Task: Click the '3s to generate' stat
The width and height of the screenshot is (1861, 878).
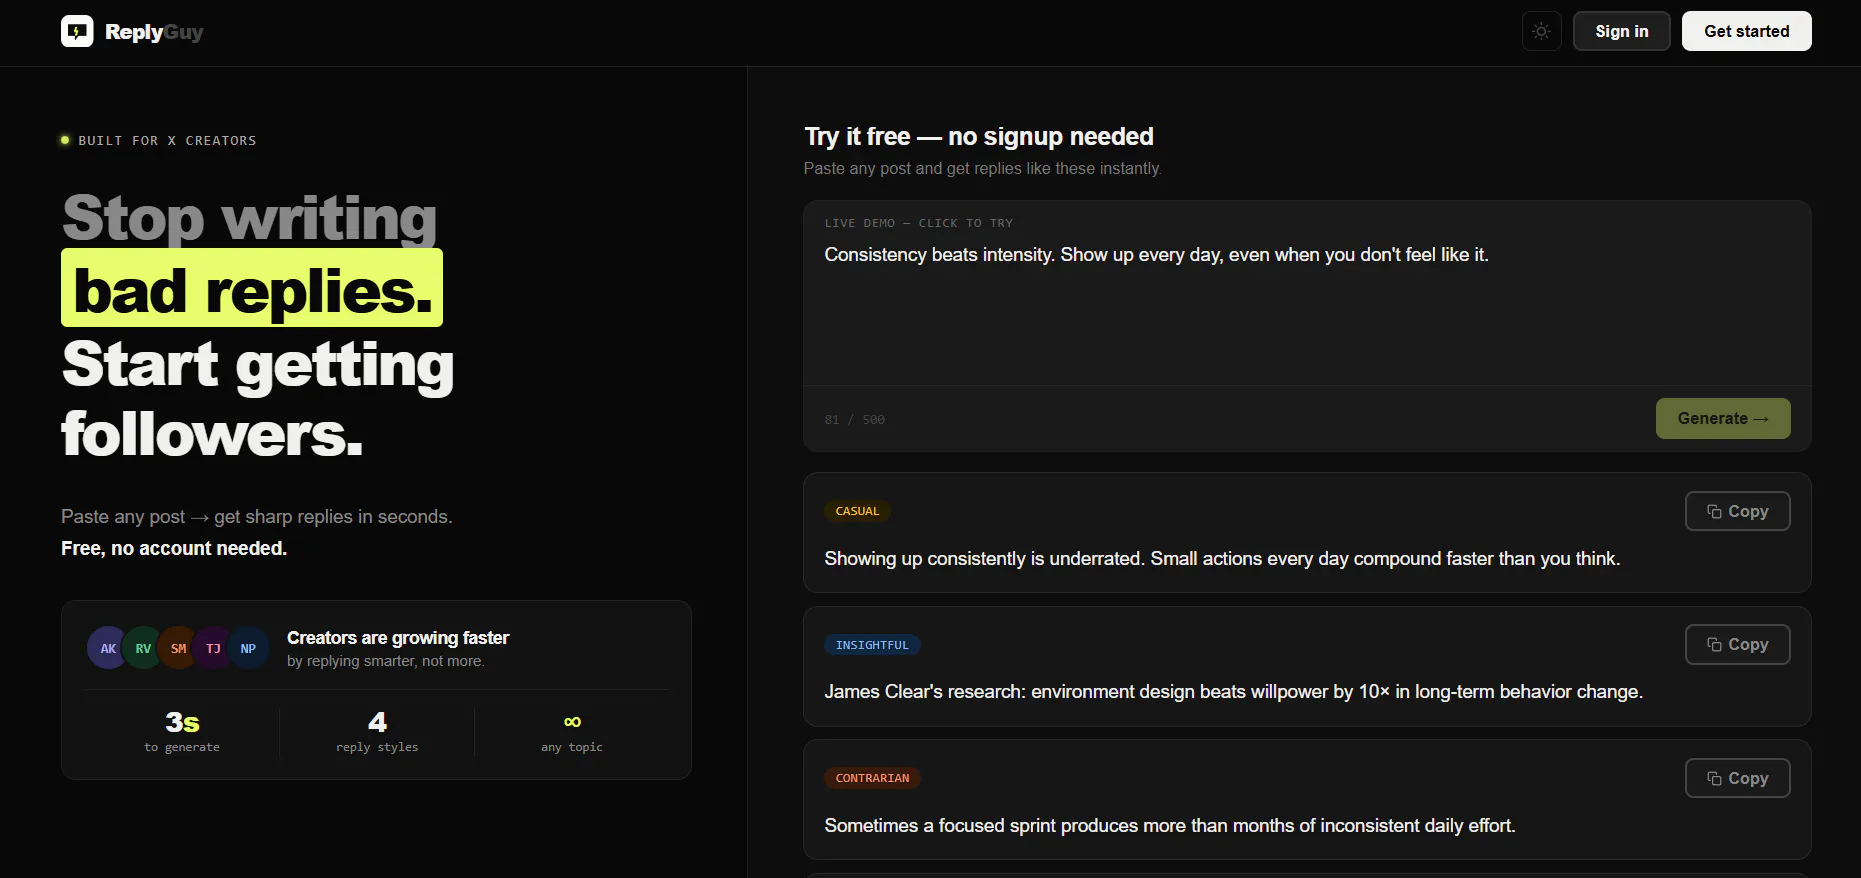Action: point(182,732)
